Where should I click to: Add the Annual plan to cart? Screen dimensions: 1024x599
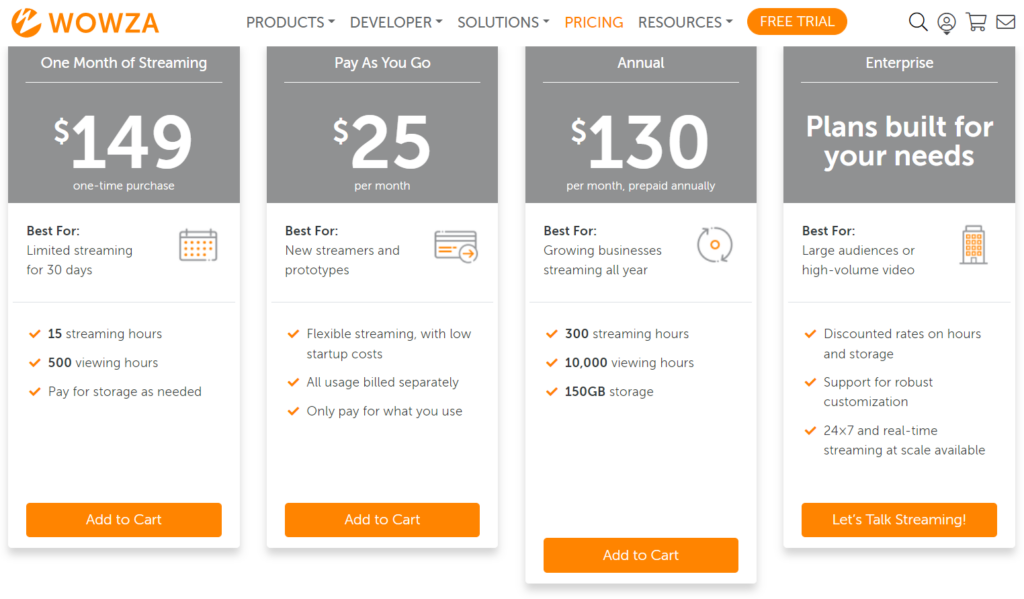pos(641,555)
